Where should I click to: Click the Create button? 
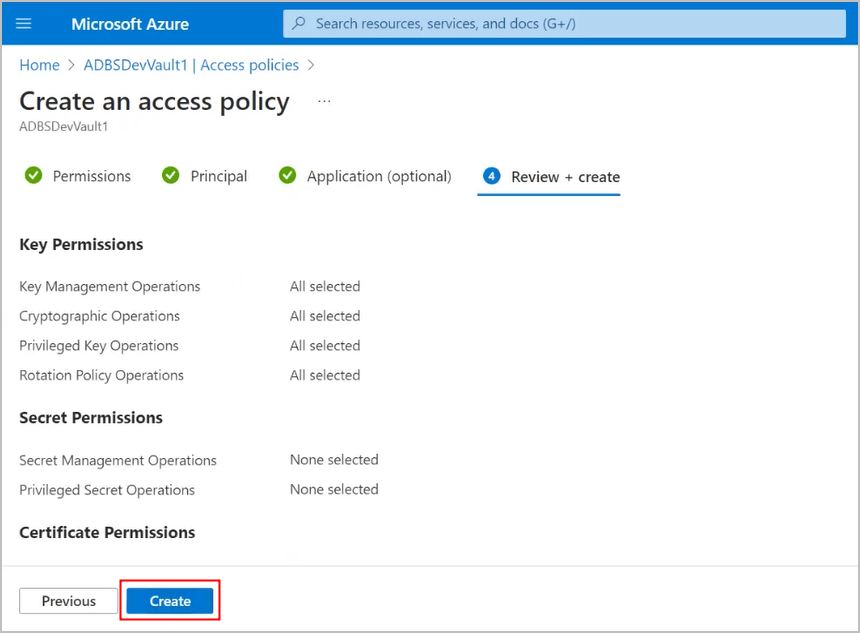169,600
